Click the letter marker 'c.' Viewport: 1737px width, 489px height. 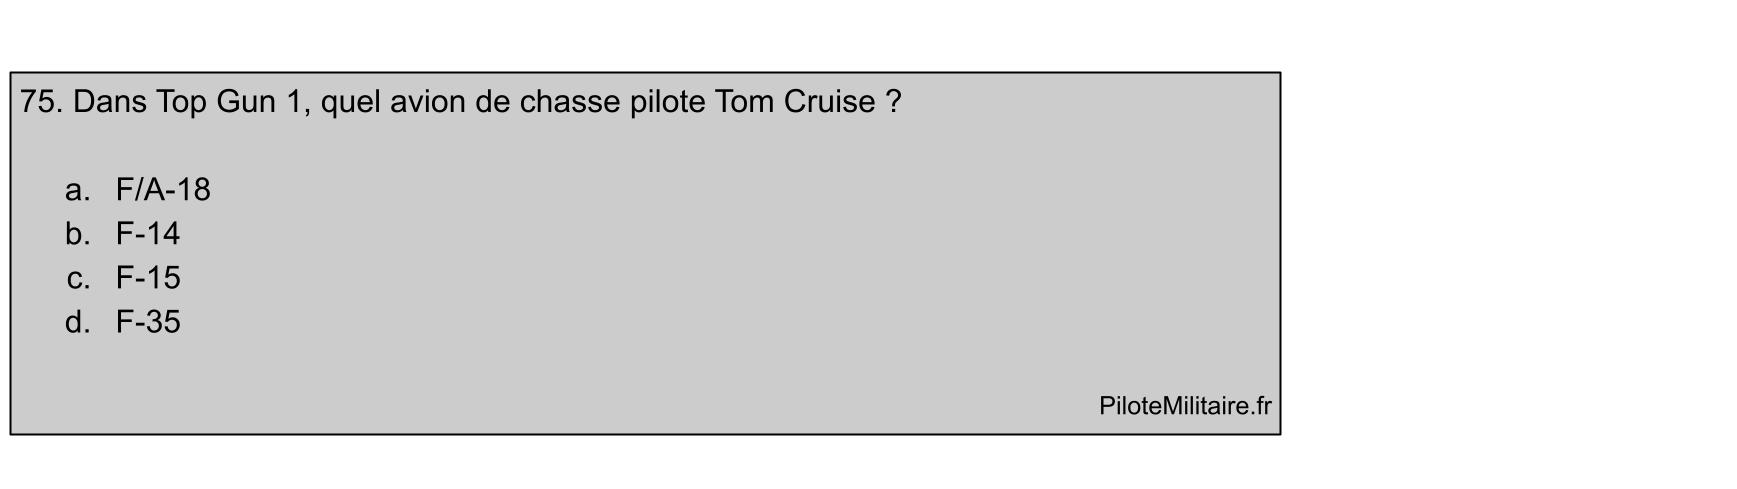(x=79, y=278)
